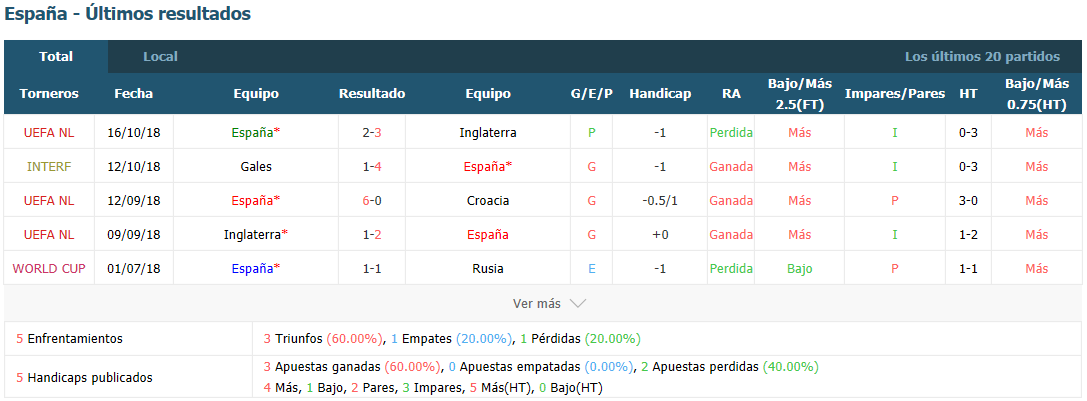Open the 1-4 result for Gales vs España
This screenshot has height=401, width=1087.
click(372, 167)
